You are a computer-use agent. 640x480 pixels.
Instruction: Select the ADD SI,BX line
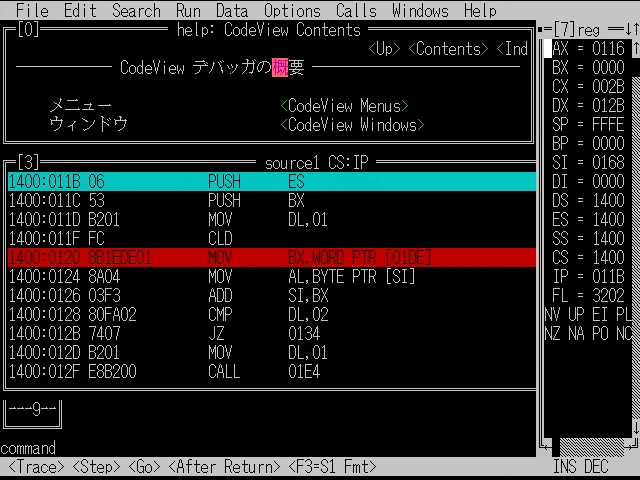(272, 295)
